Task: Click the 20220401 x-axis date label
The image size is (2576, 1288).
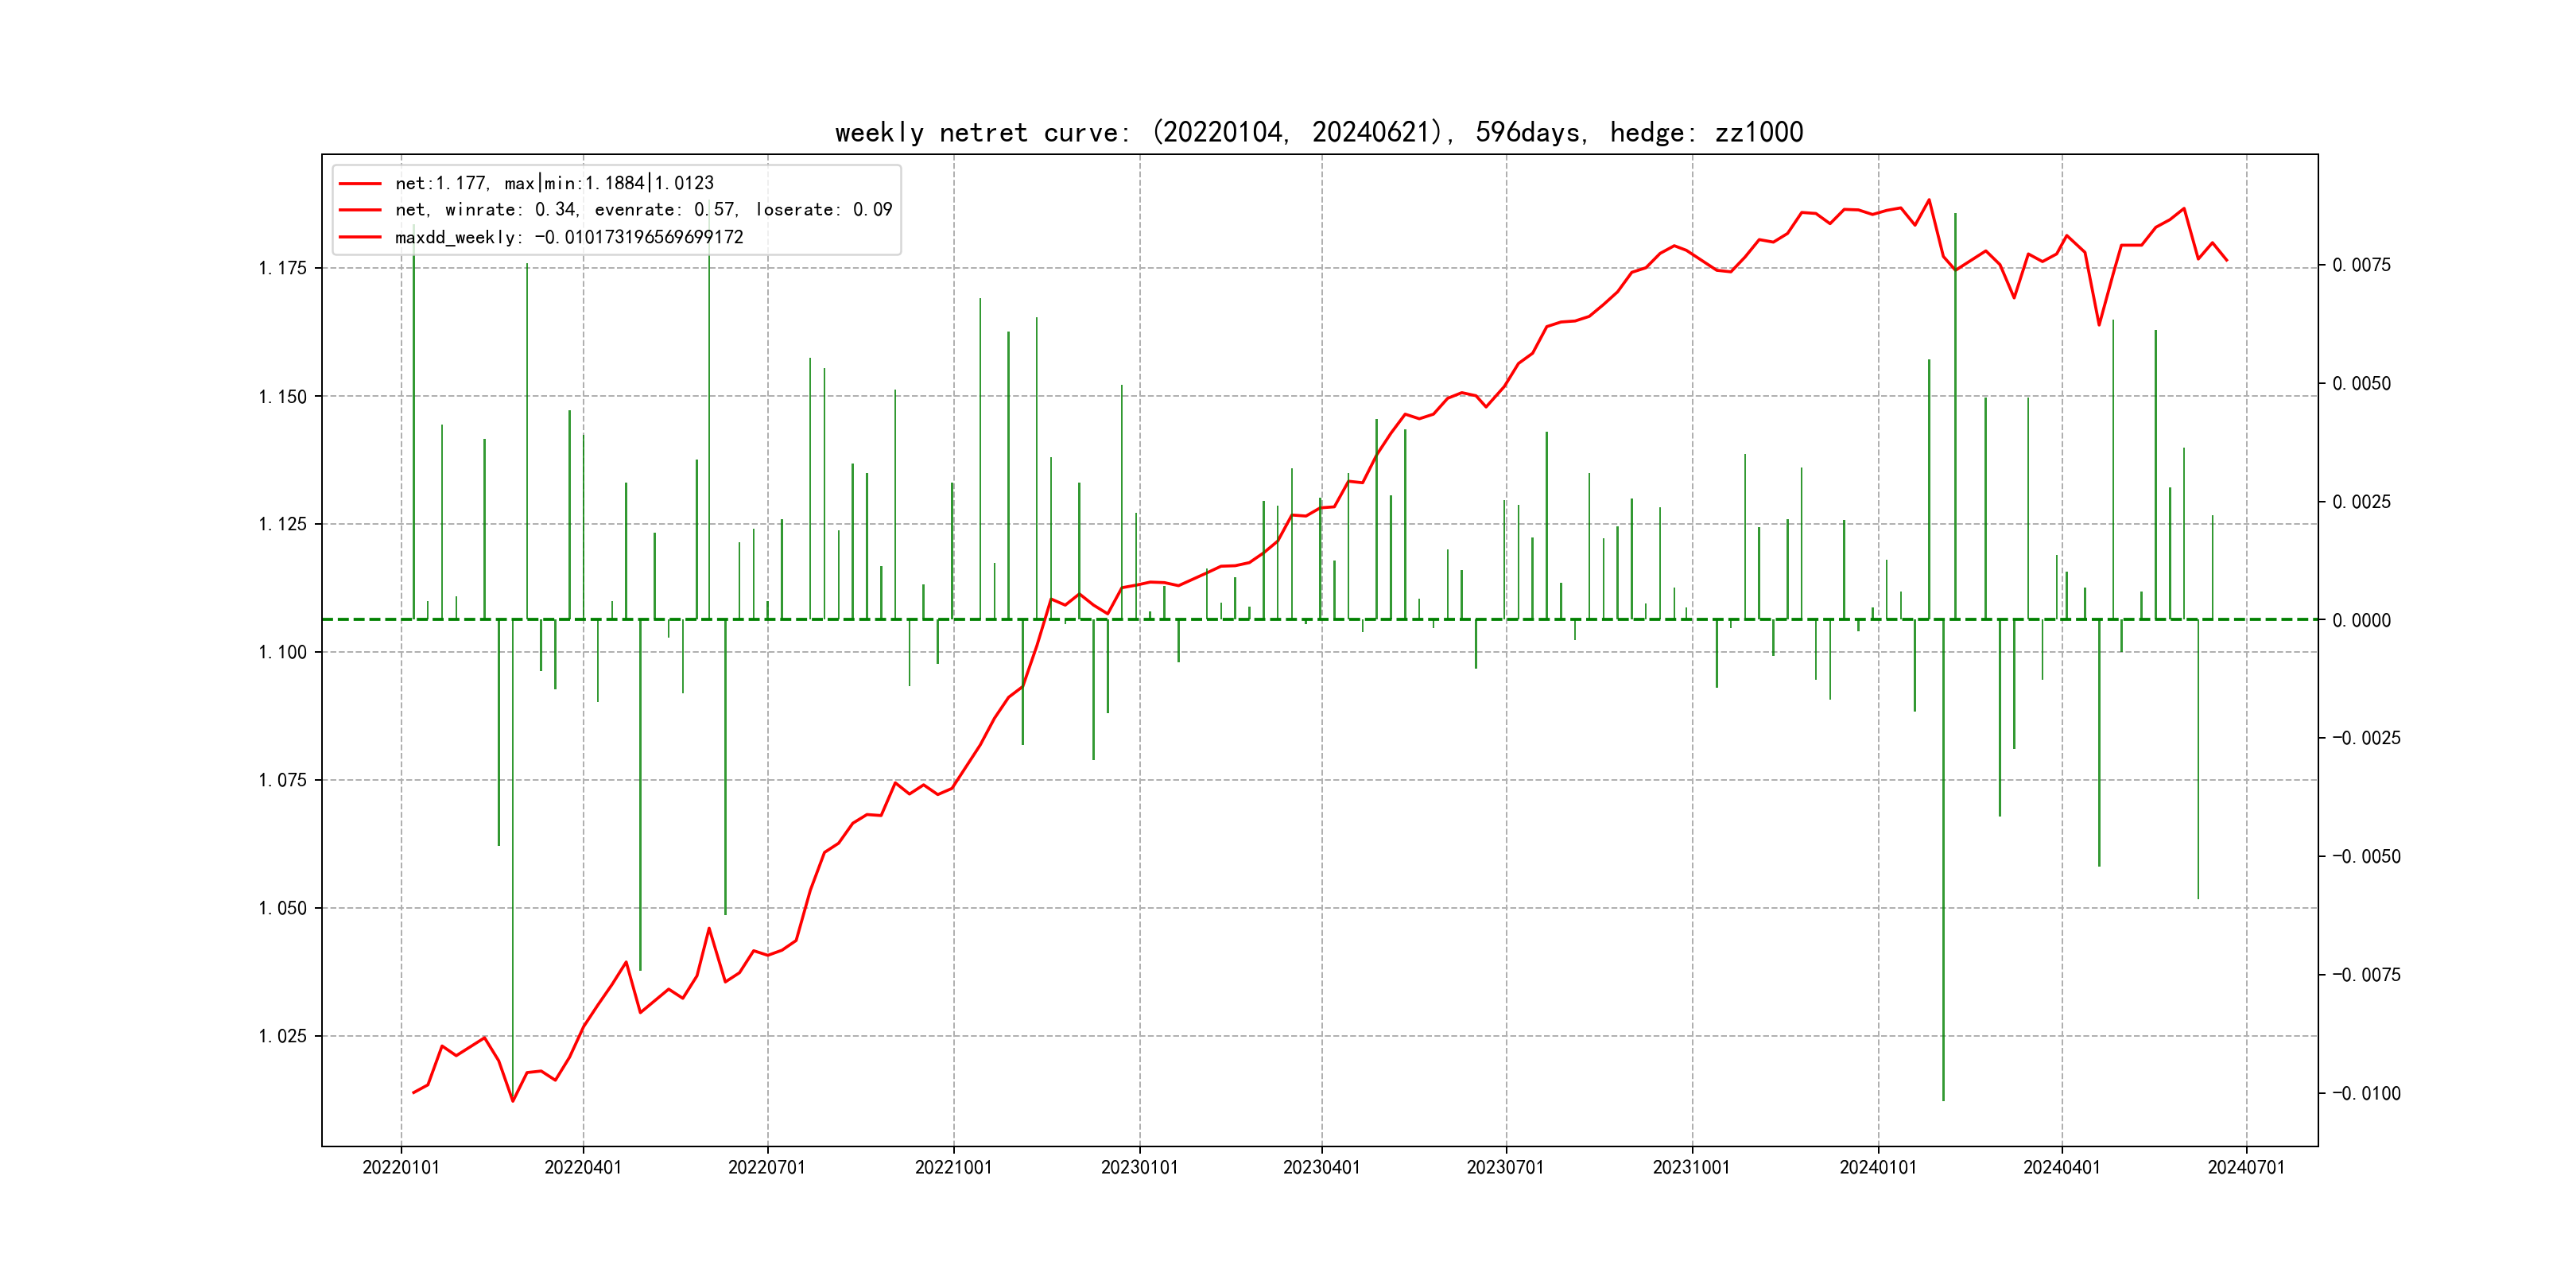Action: [x=583, y=1168]
